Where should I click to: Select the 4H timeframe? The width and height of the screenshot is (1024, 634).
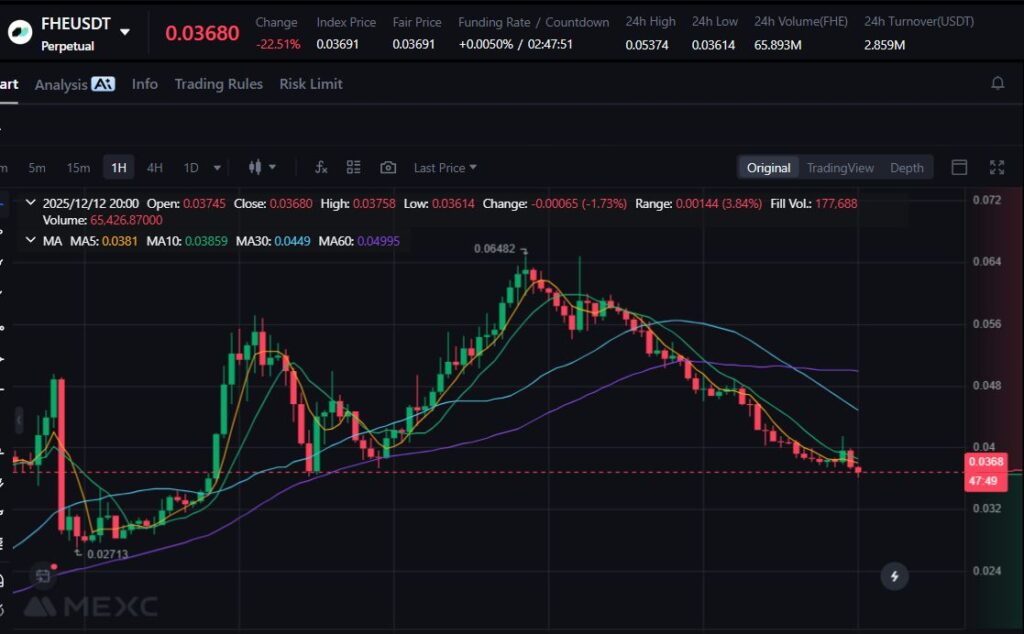click(x=155, y=168)
